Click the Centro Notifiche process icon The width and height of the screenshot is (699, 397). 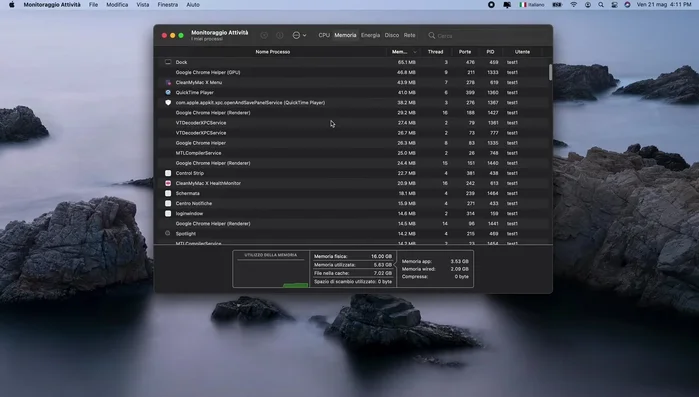click(x=168, y=203)
